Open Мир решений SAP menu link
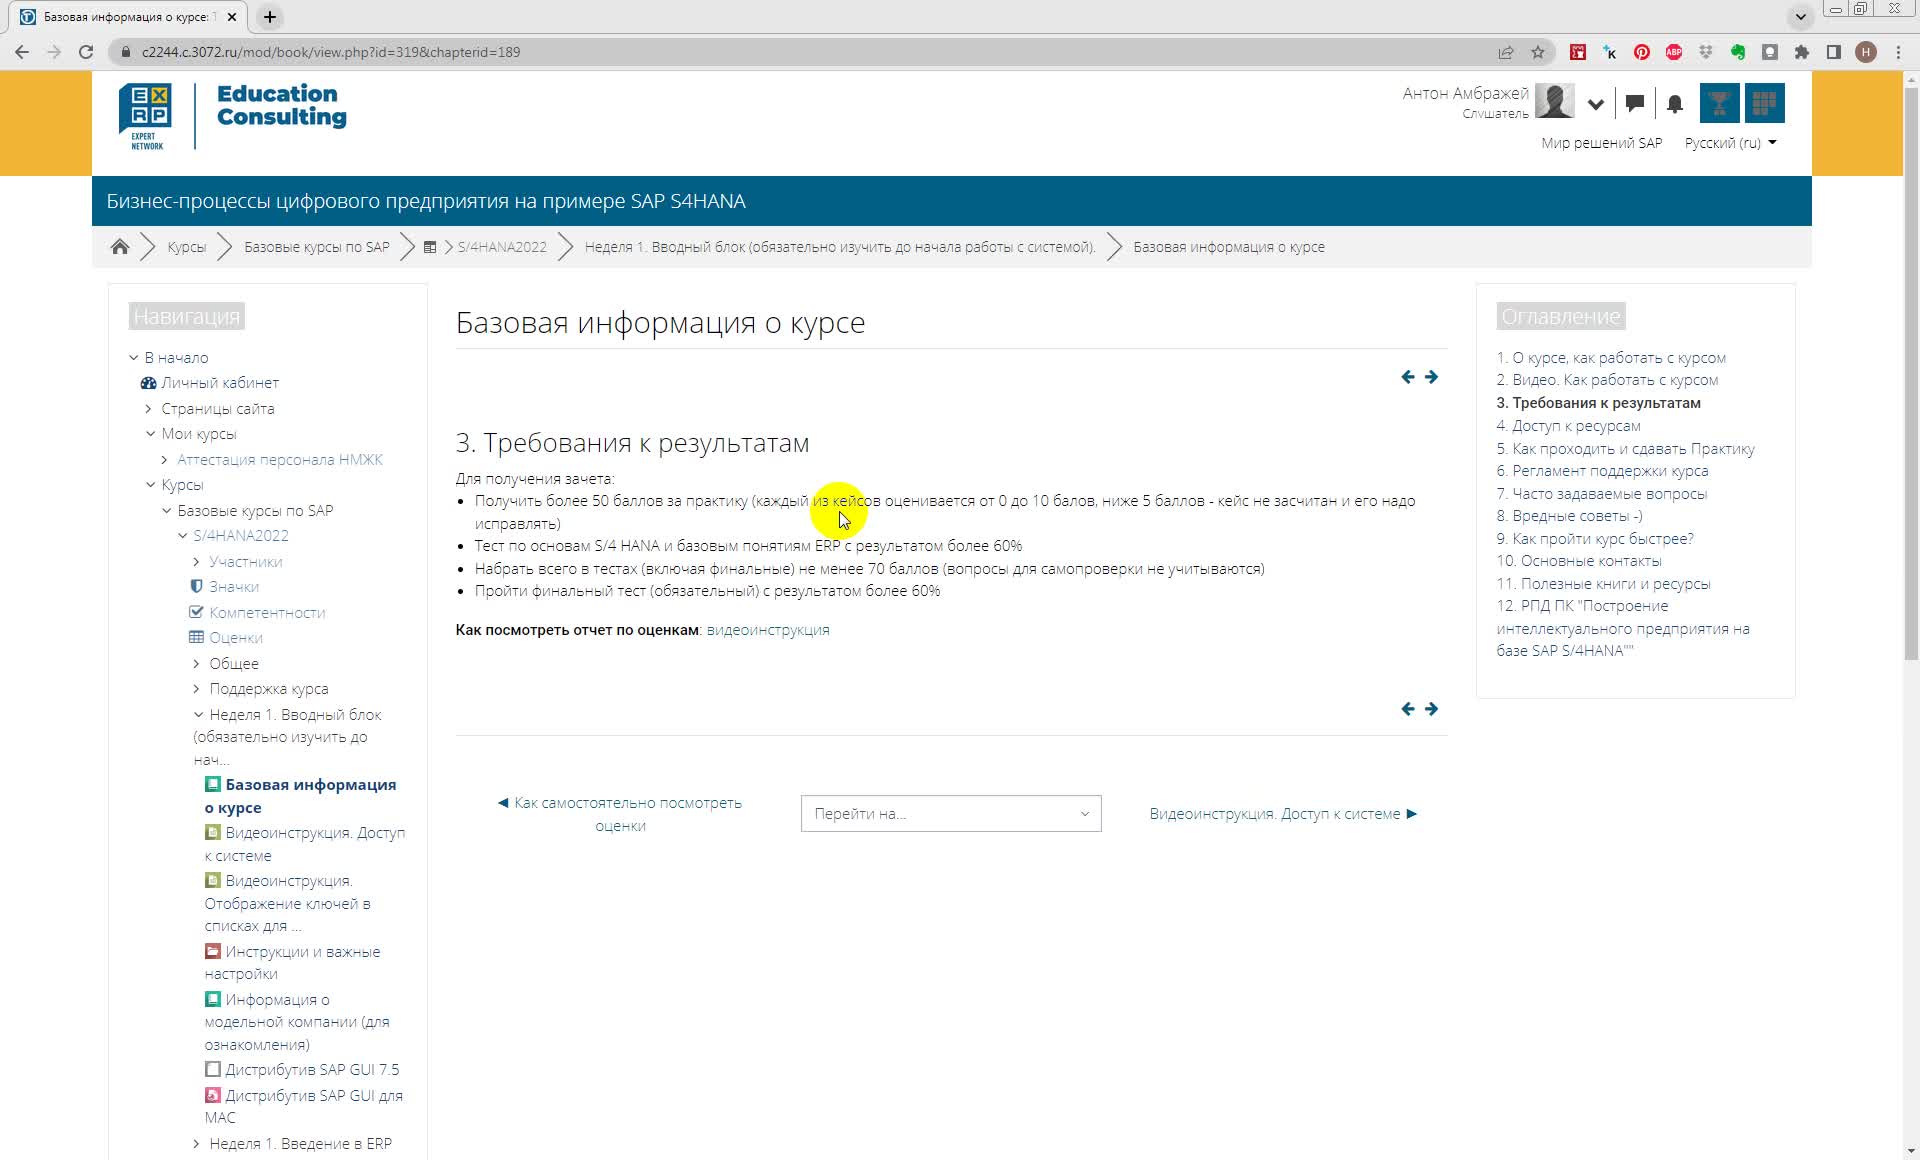The width and height of the screenshot is (1920, 1160). (1601, 143)
